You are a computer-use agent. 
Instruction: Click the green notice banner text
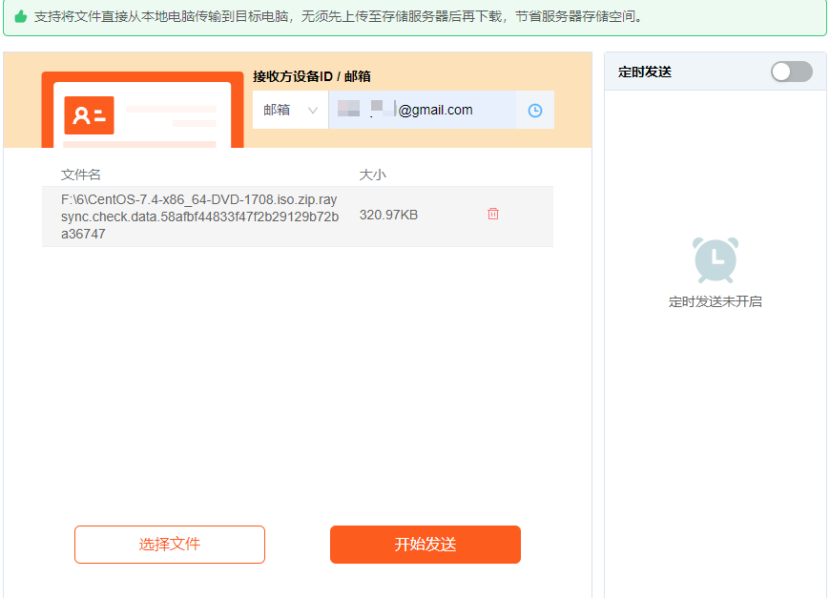point(340,17)
